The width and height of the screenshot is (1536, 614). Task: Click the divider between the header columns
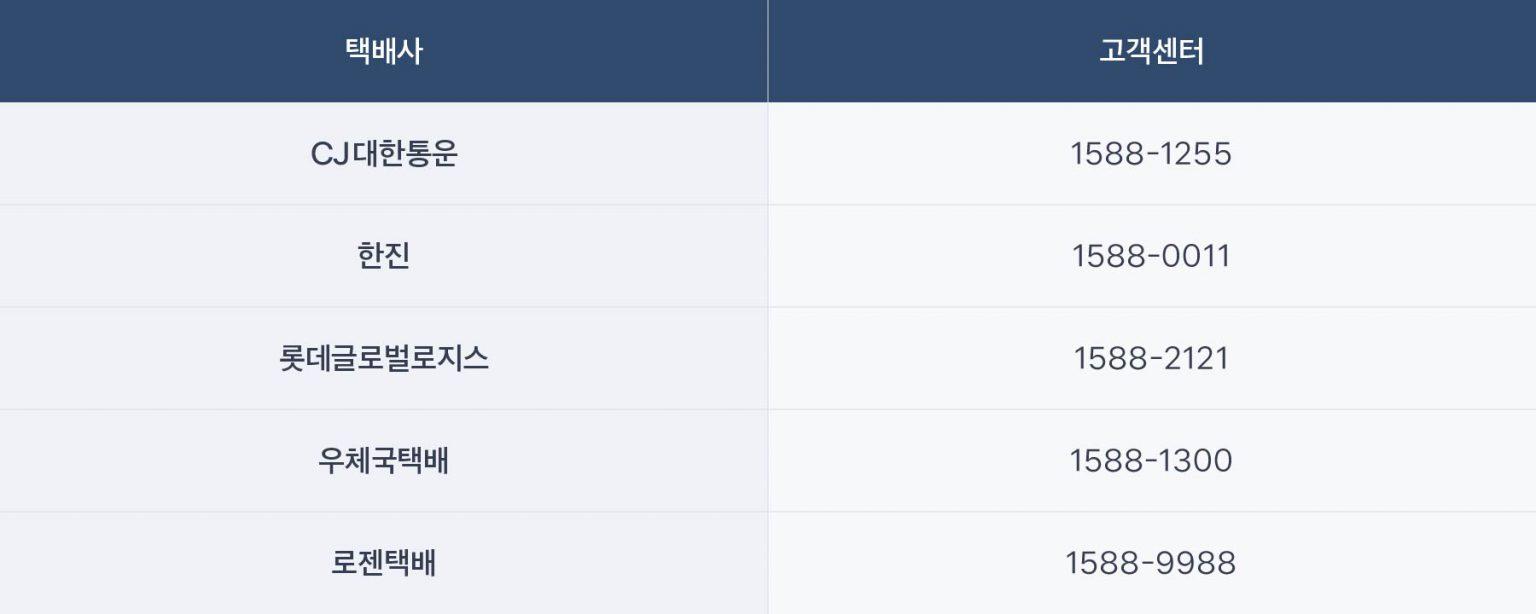click(768, 51)
